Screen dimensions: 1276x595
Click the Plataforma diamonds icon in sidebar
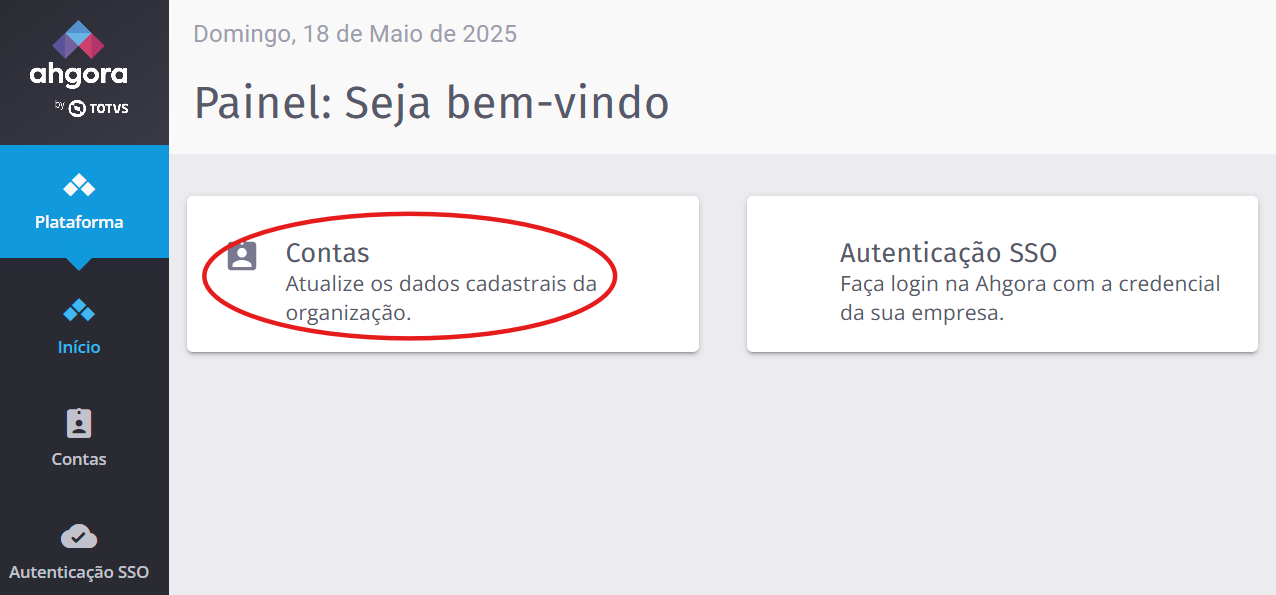79,185
